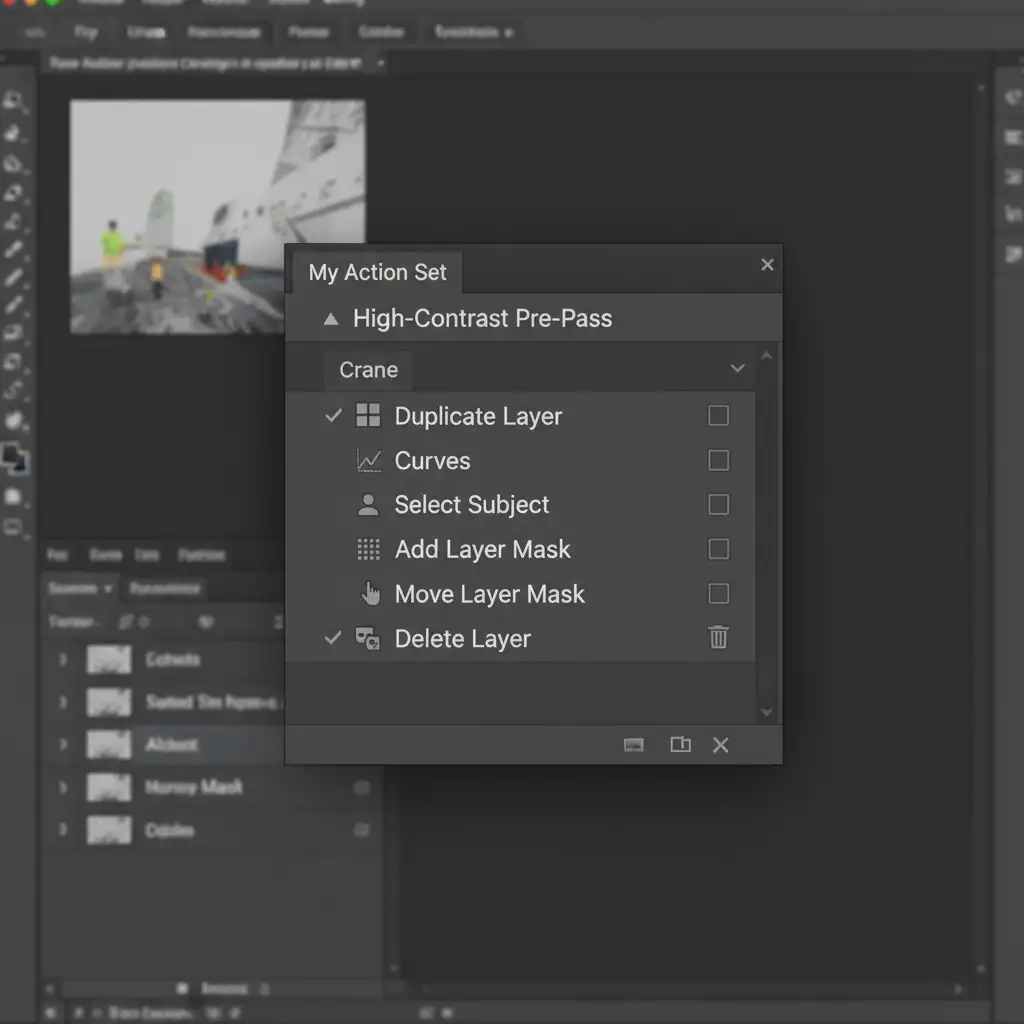1024x1024 pixels.
Task: Tick the Curves step checkbox
Action: click(x=718, y=461)
